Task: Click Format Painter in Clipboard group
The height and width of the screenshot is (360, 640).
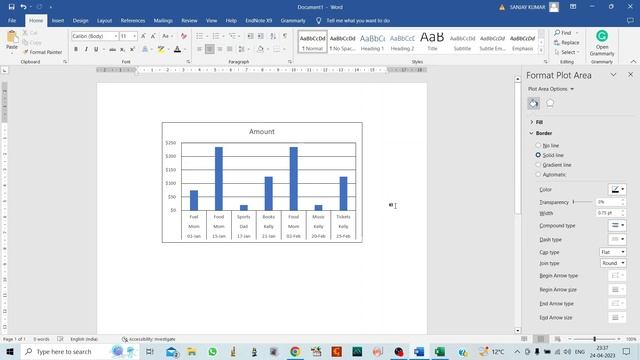Action: pos(42,52)
